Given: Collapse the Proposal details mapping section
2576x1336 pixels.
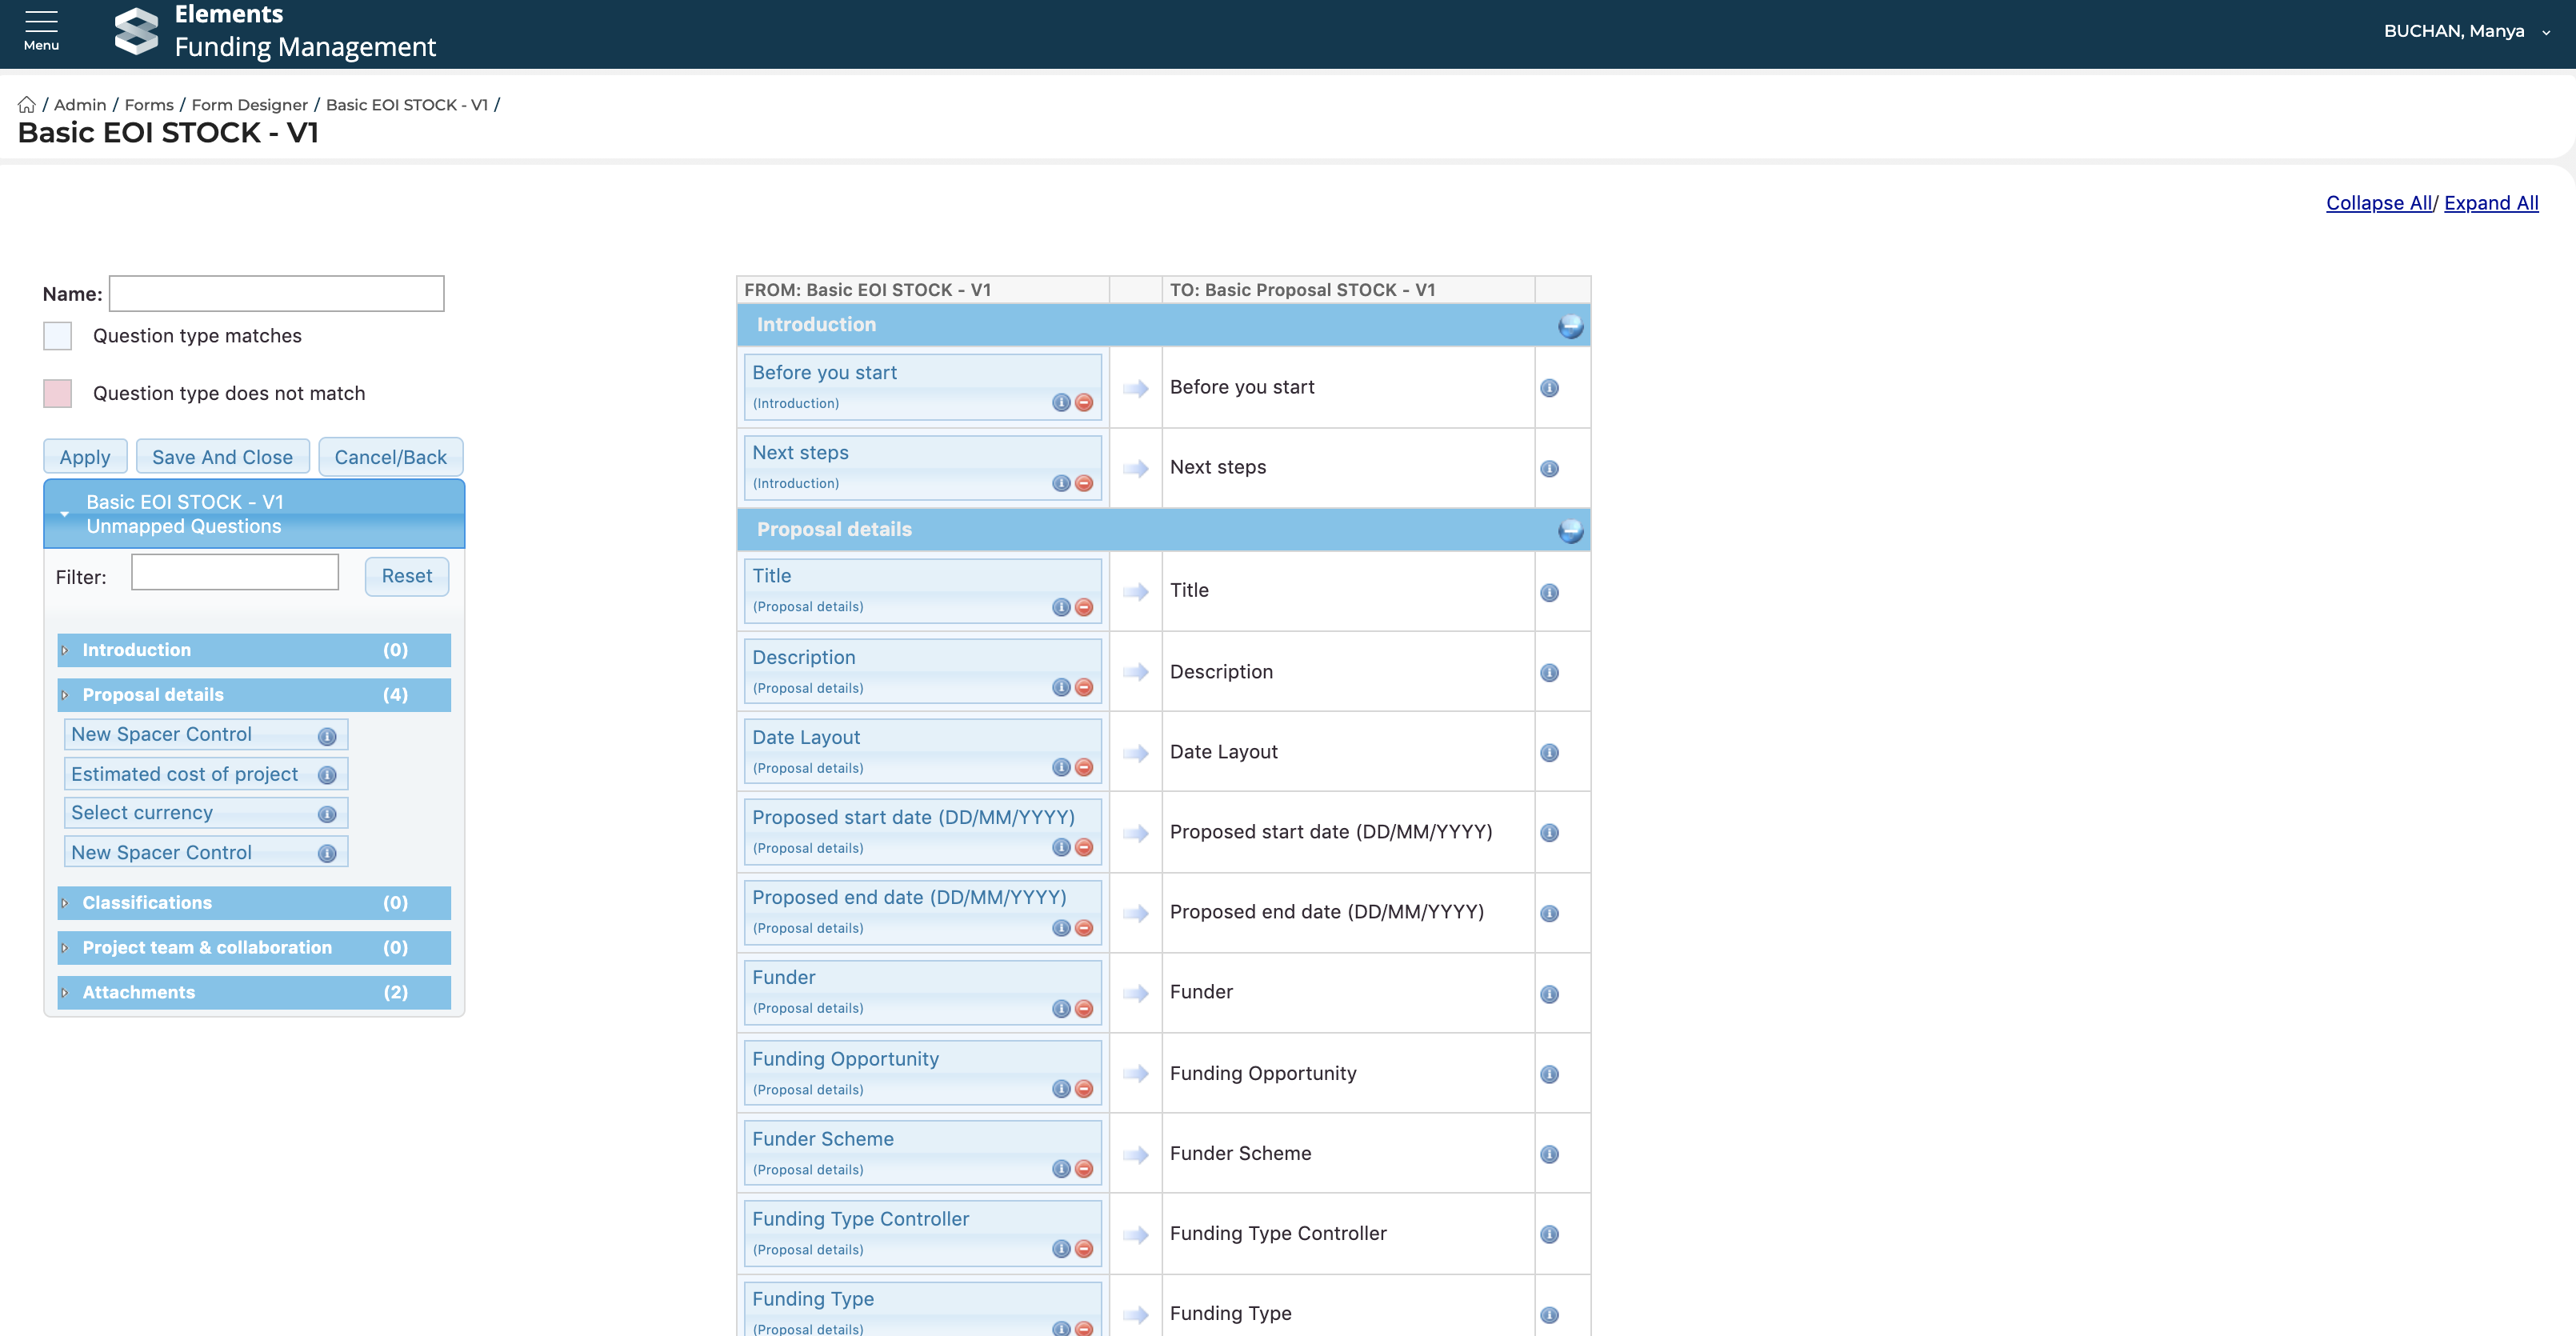Looking at the screenshot, I should point(1570,530).
